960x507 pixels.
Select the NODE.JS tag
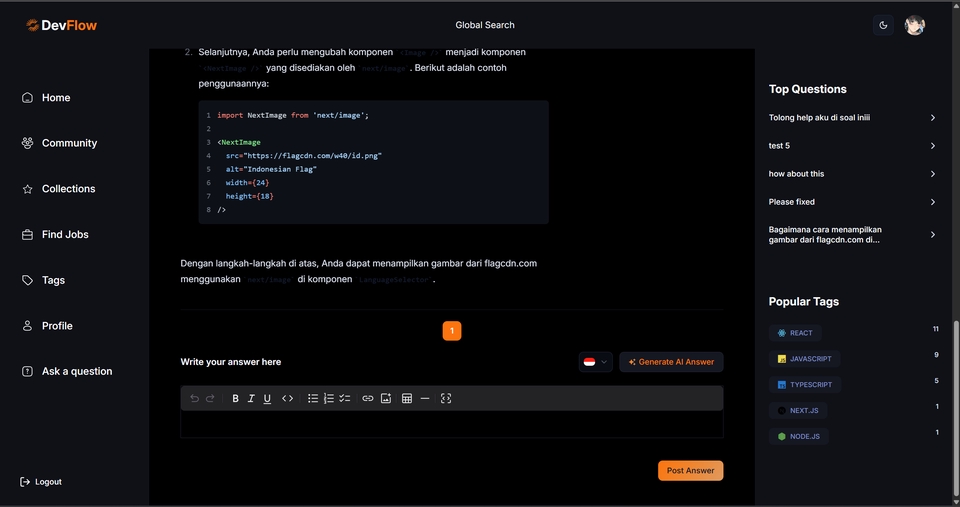click(798, 436)
